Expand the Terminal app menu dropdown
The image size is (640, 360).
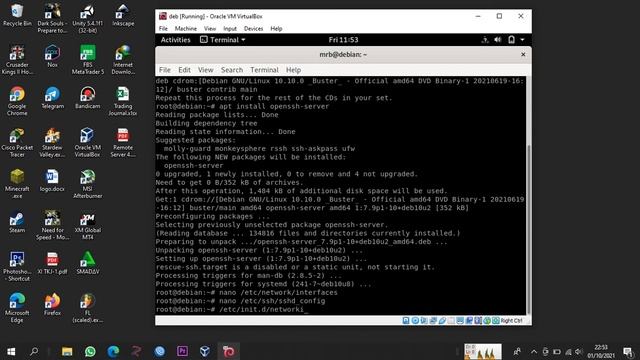[223, 40]
